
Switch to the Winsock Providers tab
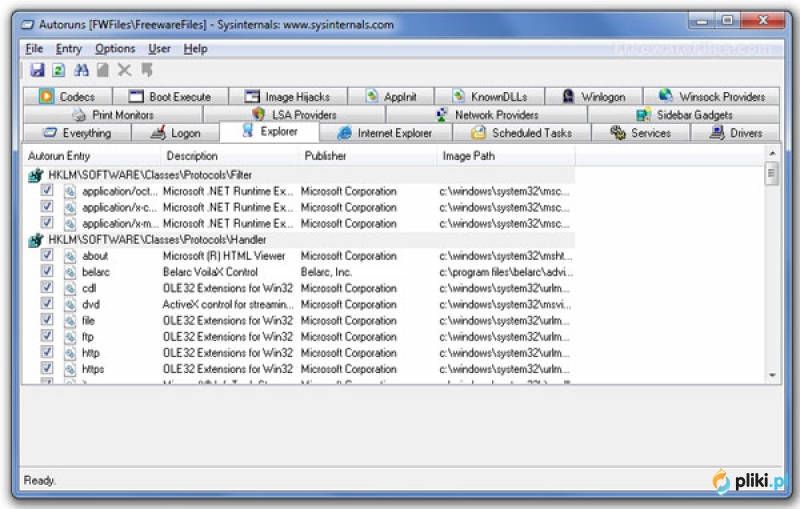pyautogui.click(x=712, y=96)
